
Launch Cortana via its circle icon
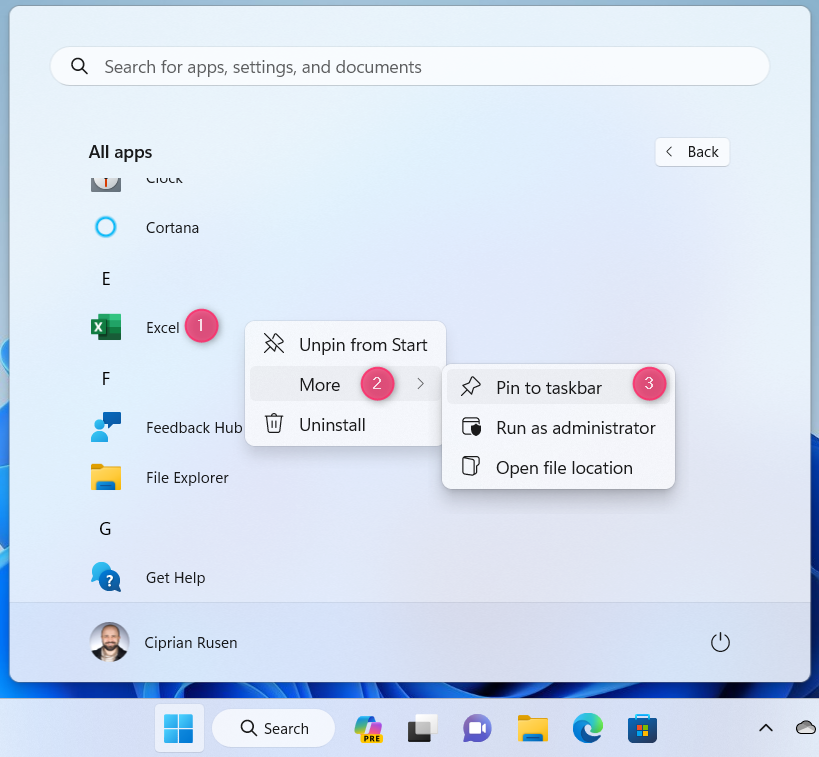(x=106, y=227)
